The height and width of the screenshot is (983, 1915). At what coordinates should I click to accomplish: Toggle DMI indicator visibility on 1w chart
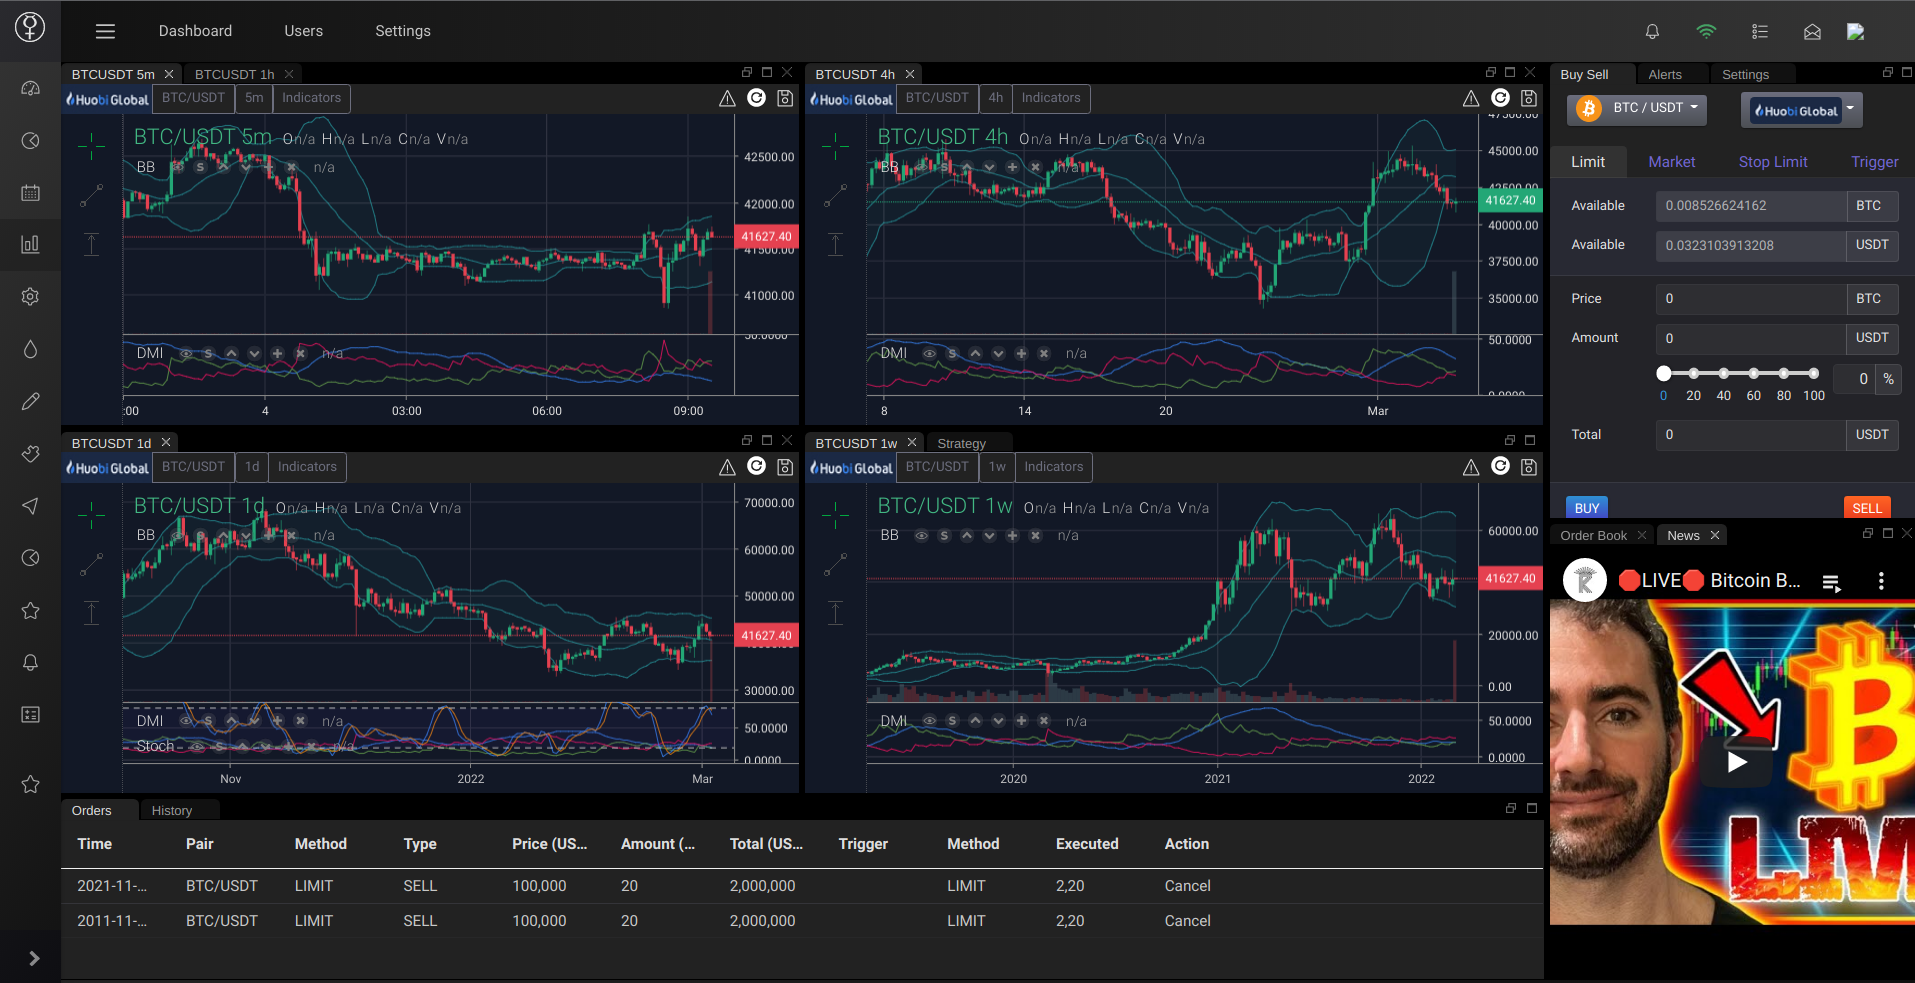click(x=930, y=721)
